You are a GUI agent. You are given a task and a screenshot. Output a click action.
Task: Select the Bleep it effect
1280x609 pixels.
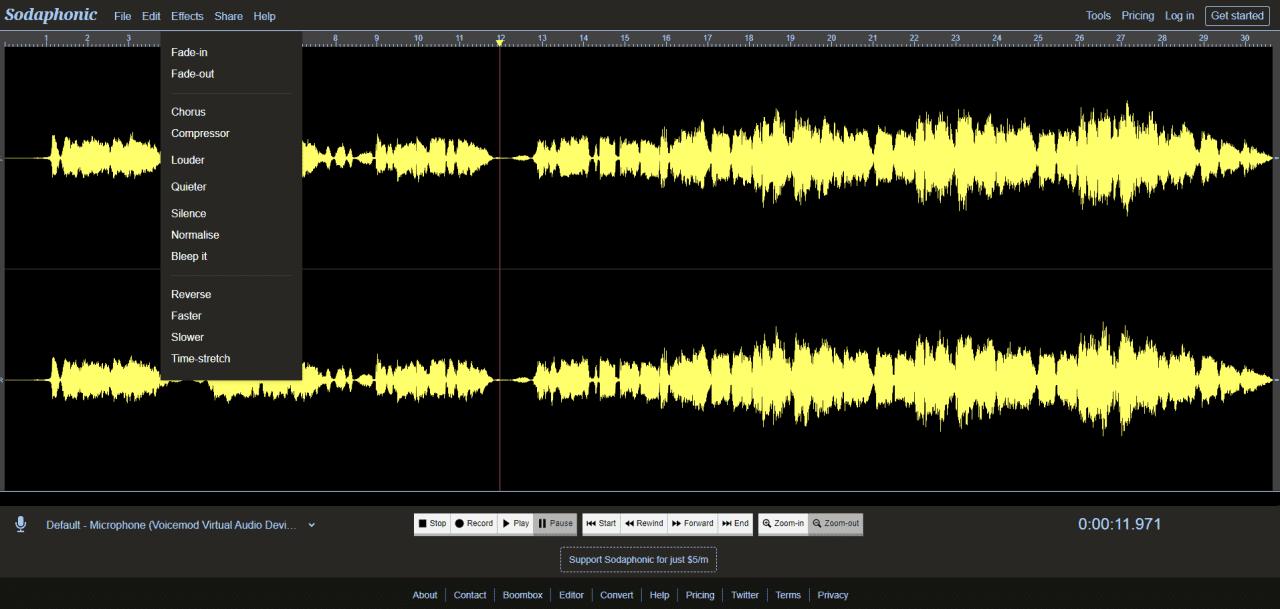tap(189, 256)
